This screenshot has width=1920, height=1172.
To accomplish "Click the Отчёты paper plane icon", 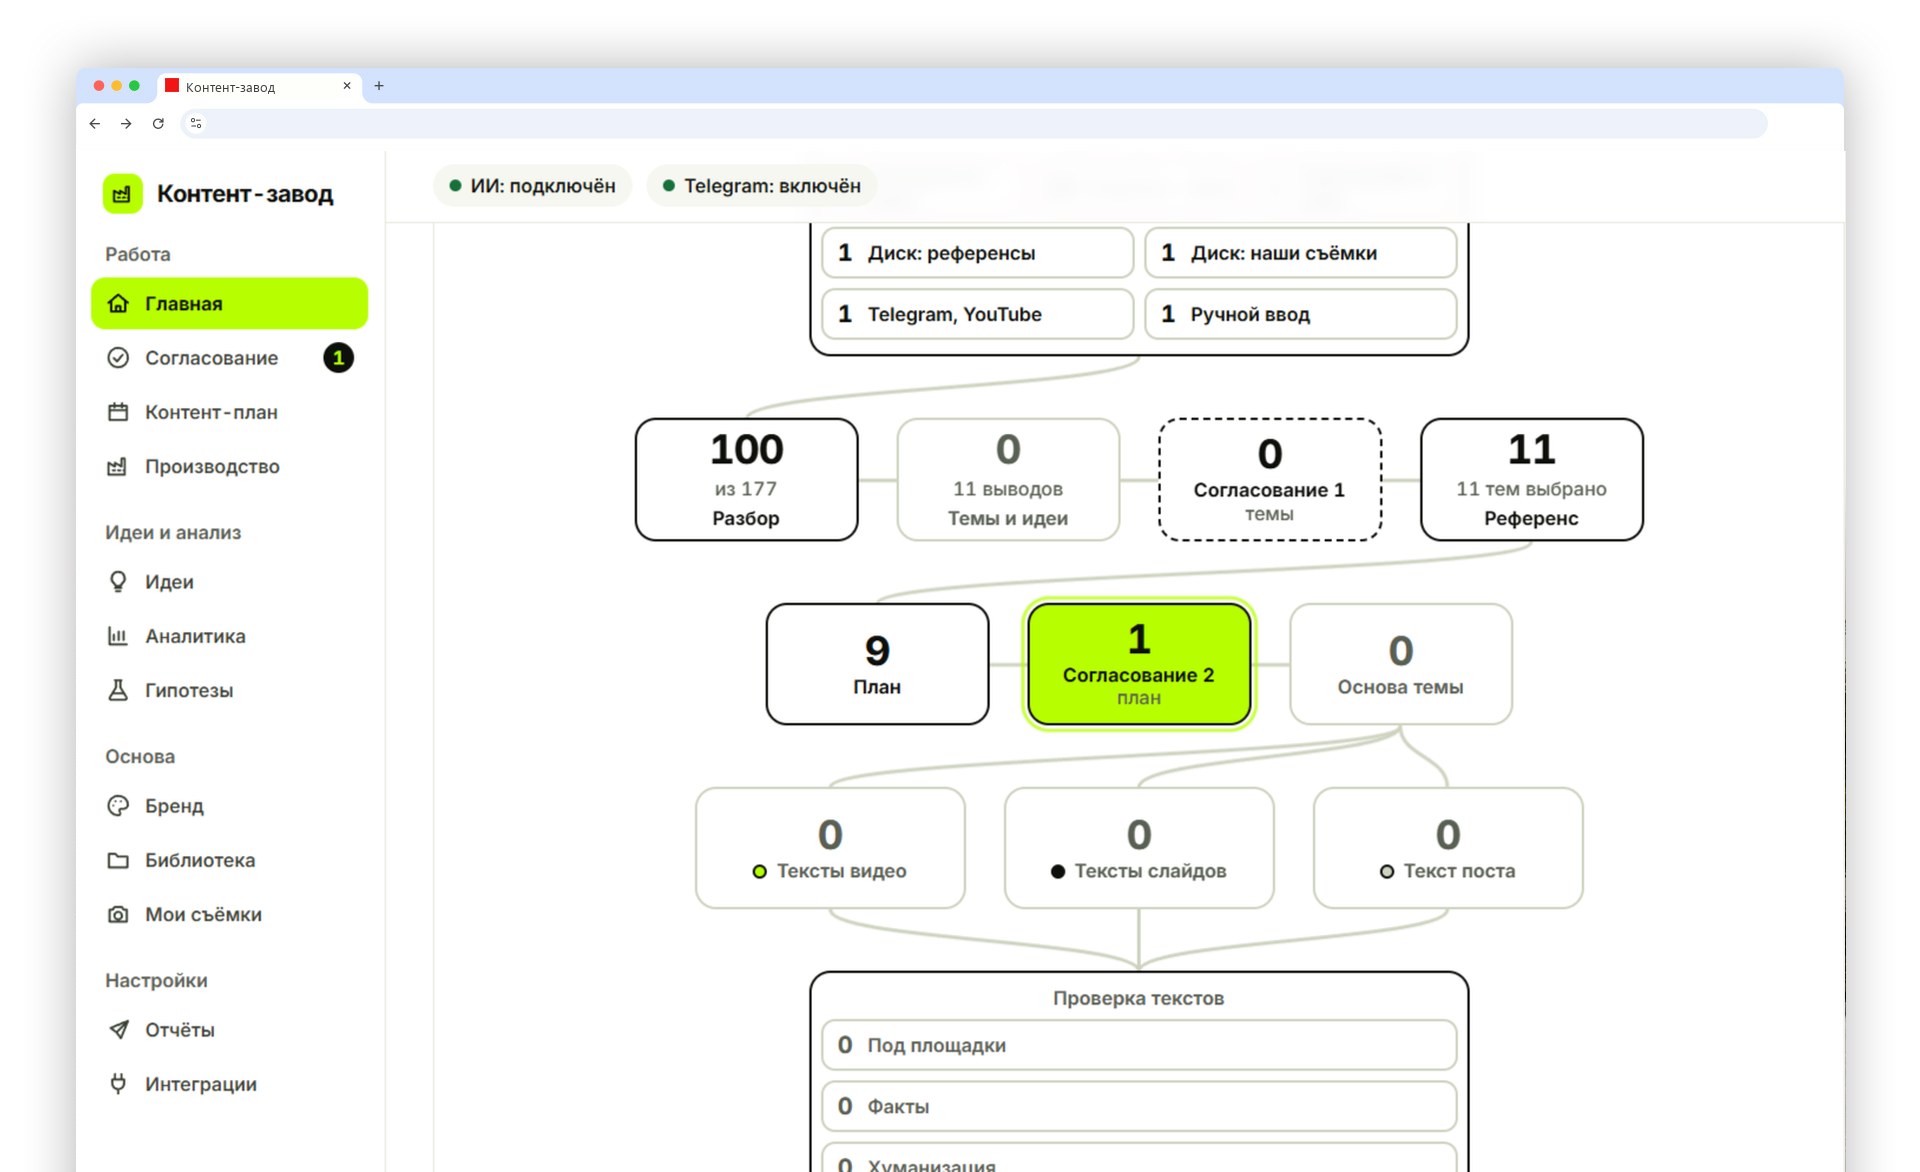I will (118, 1030).
